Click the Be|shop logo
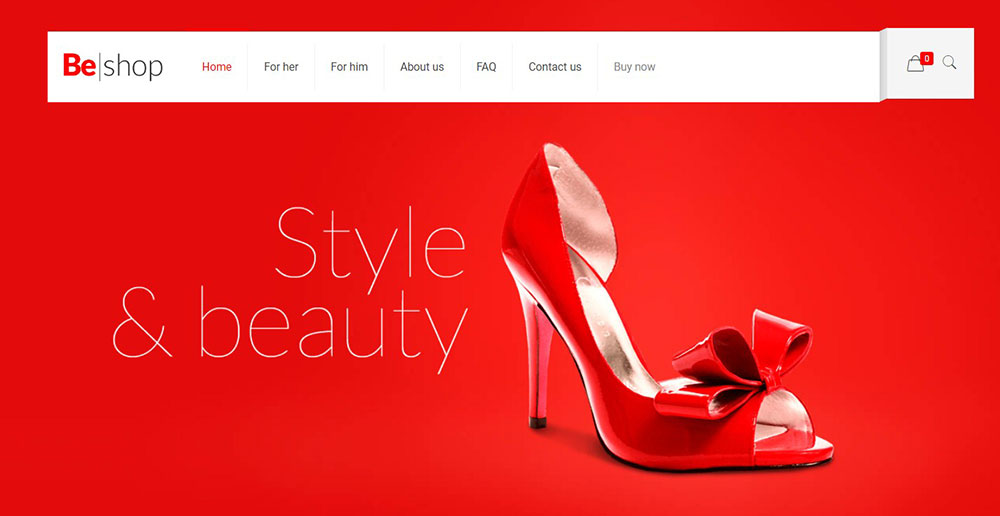This screenshot has height=516, width=1000. click(113, 67)
